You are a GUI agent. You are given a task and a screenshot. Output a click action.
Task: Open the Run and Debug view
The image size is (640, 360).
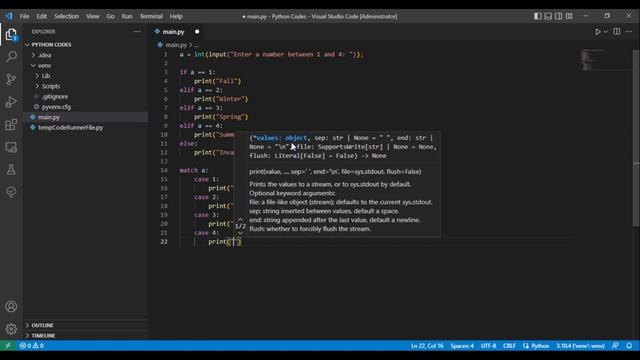(x=11, y=102)
